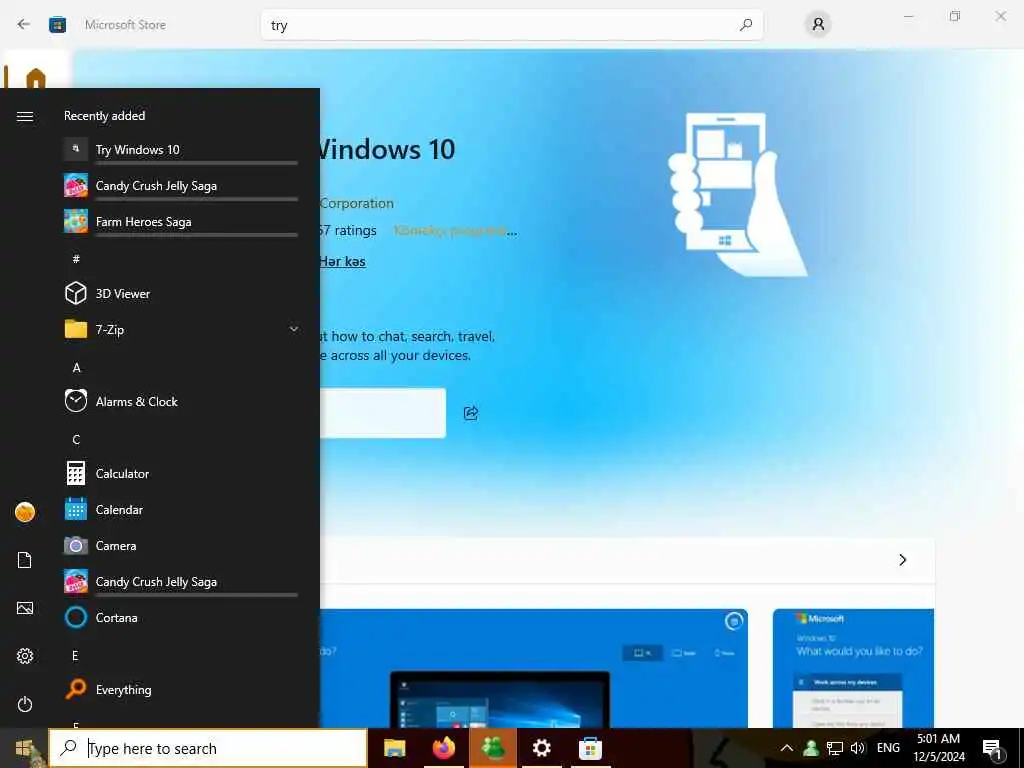Open 3D Viewer app
1024x768 pixels.
coord(181,293)
